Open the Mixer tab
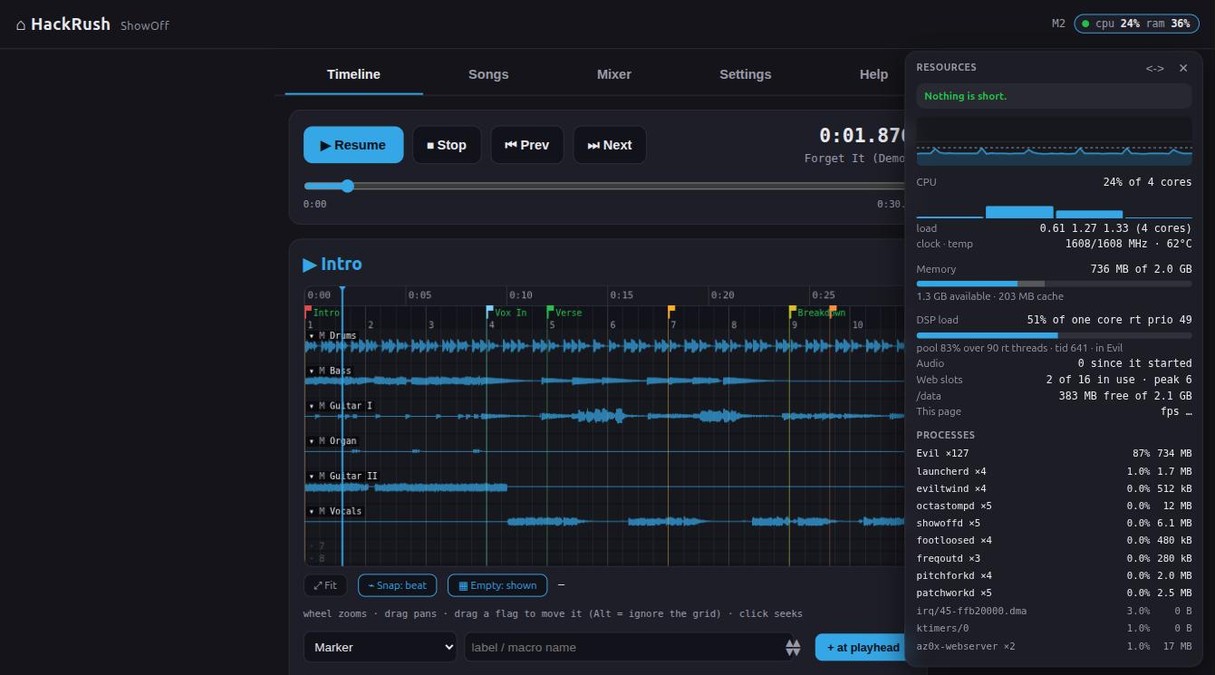Screen dimensions: 1215x675 tap(614, 74)
